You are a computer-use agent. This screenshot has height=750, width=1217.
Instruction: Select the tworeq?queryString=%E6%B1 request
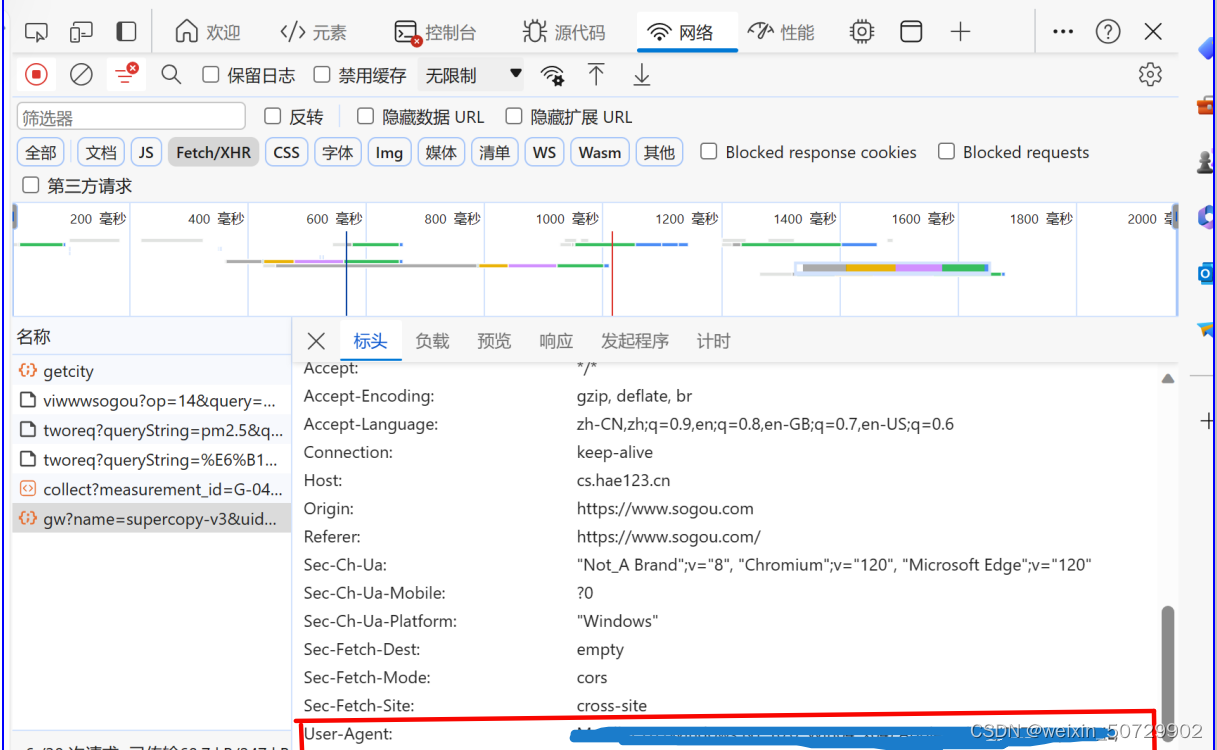pos(152,460)
